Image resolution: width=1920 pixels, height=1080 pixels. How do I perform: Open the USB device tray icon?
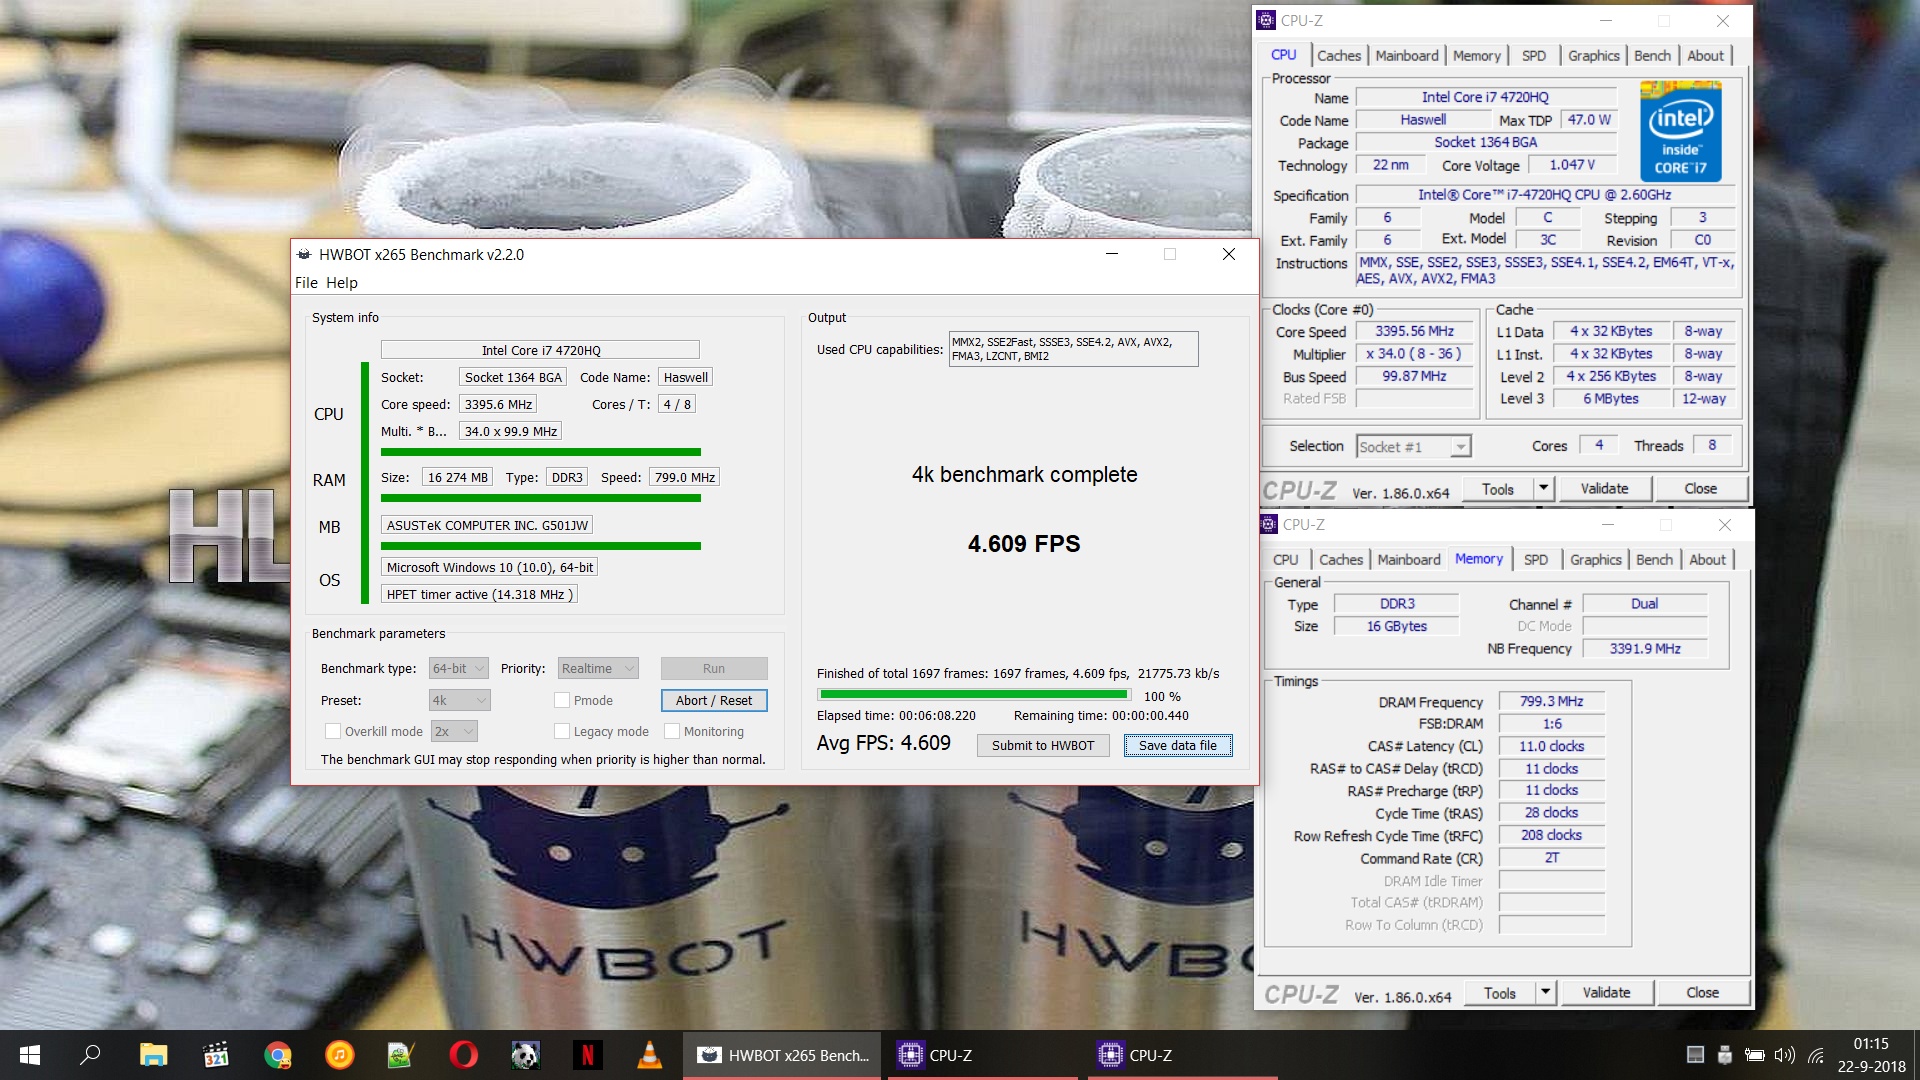point(1725,1055)
